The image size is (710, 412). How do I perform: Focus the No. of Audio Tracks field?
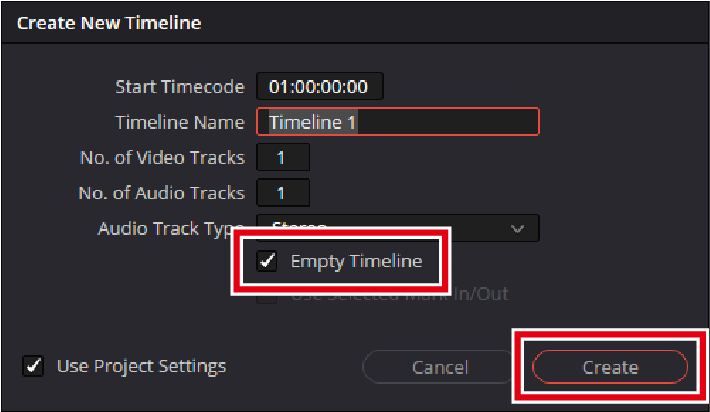[282, 192]
